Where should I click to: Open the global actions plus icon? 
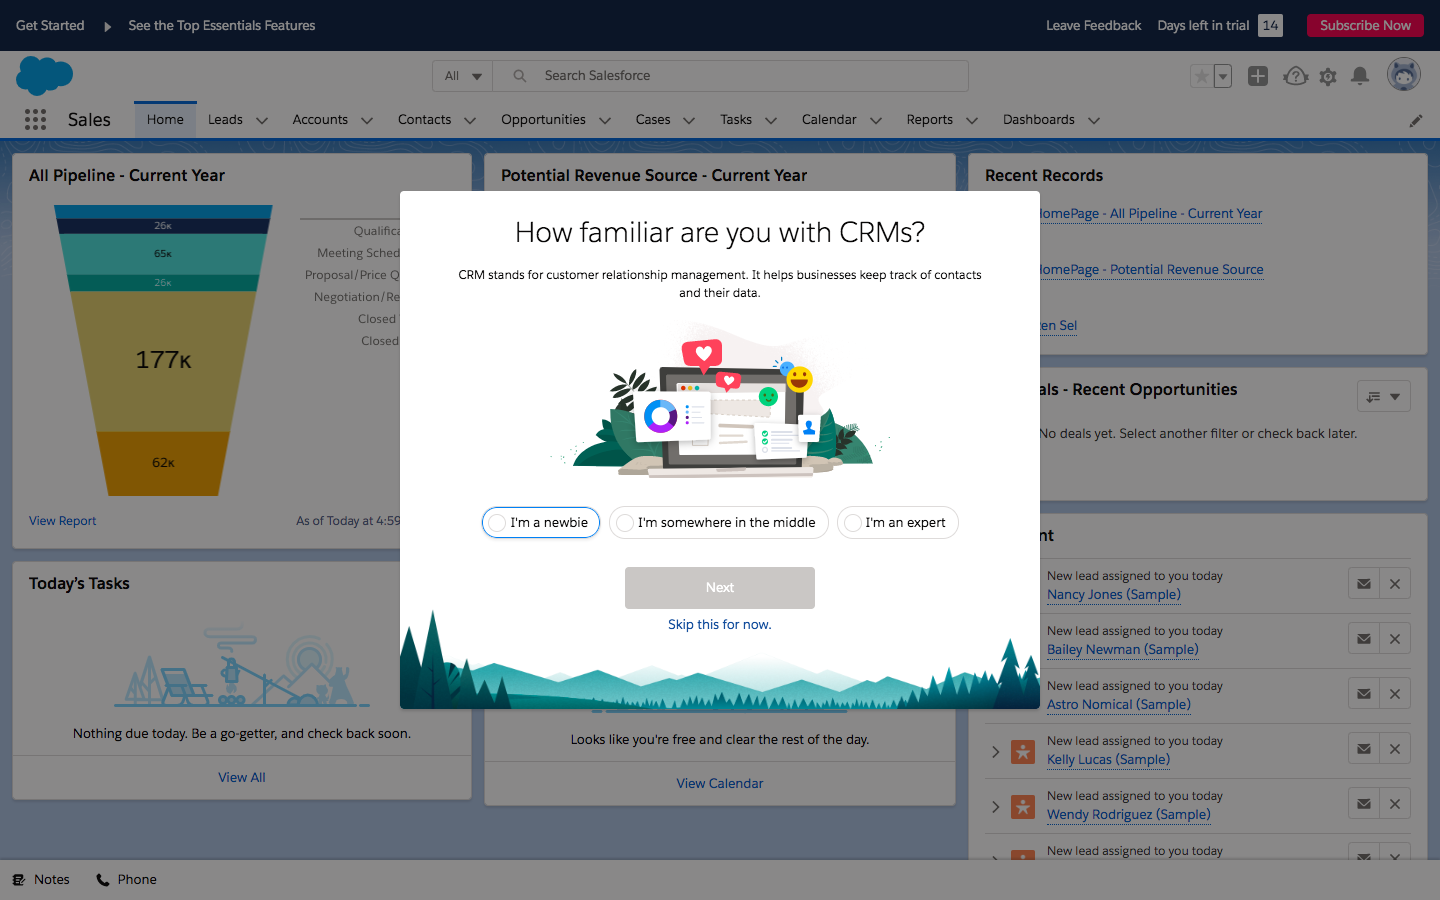coord(1258,76)
